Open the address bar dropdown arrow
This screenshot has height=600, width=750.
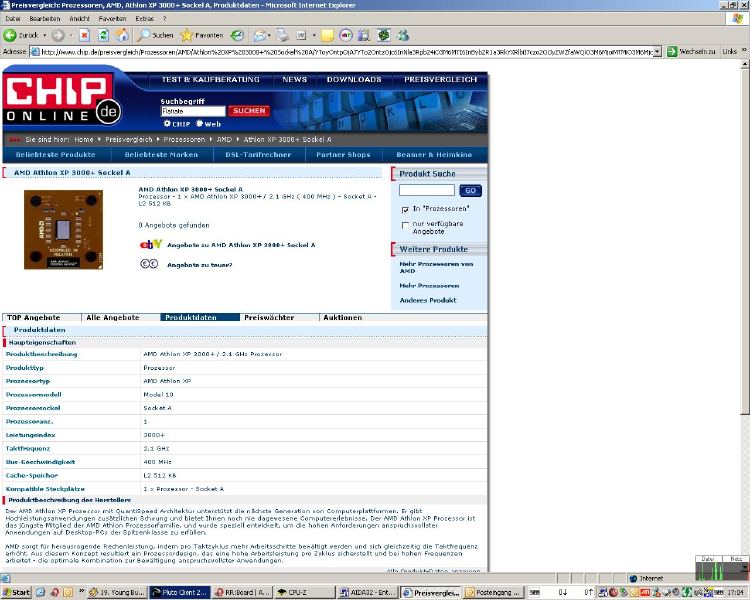(x=657, y=51)
